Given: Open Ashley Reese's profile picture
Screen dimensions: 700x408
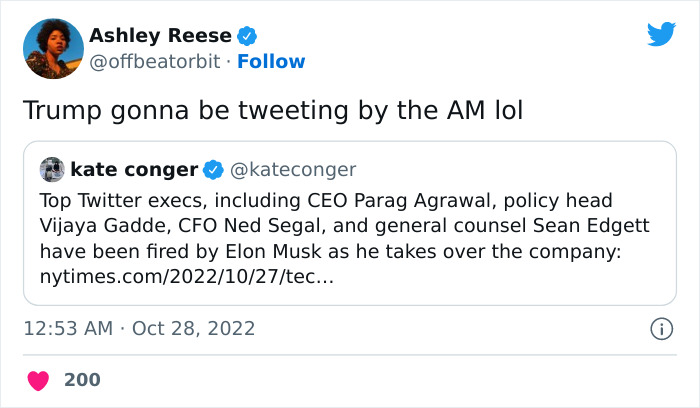Looking at the screenshot, I should pos(51,48).
